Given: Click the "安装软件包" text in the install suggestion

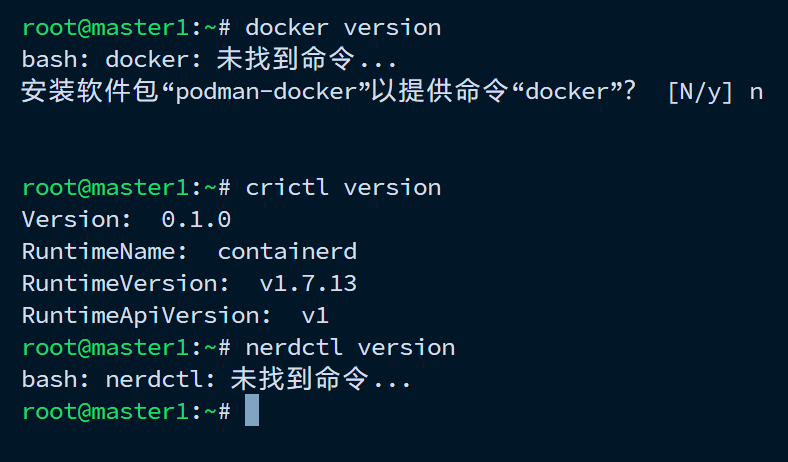Looking at the screenshot, I should coord(89,92).
